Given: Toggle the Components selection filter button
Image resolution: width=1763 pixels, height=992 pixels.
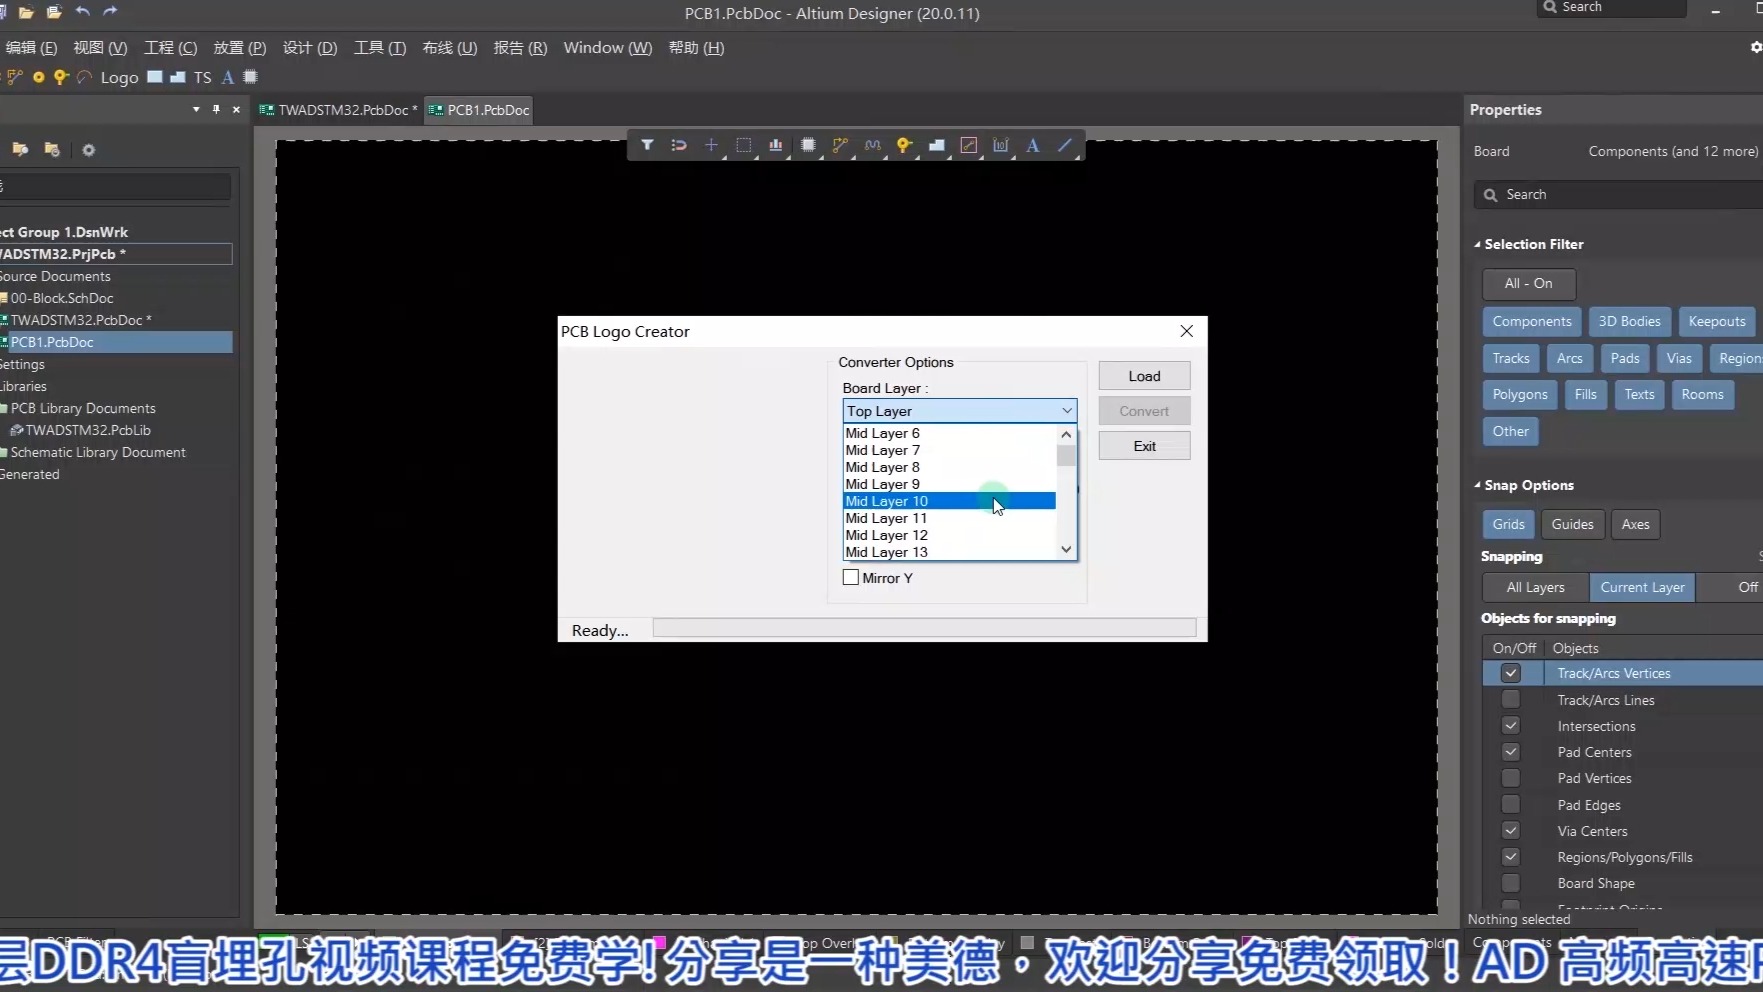Looking at the screenshot, I should coord(1532,321).
